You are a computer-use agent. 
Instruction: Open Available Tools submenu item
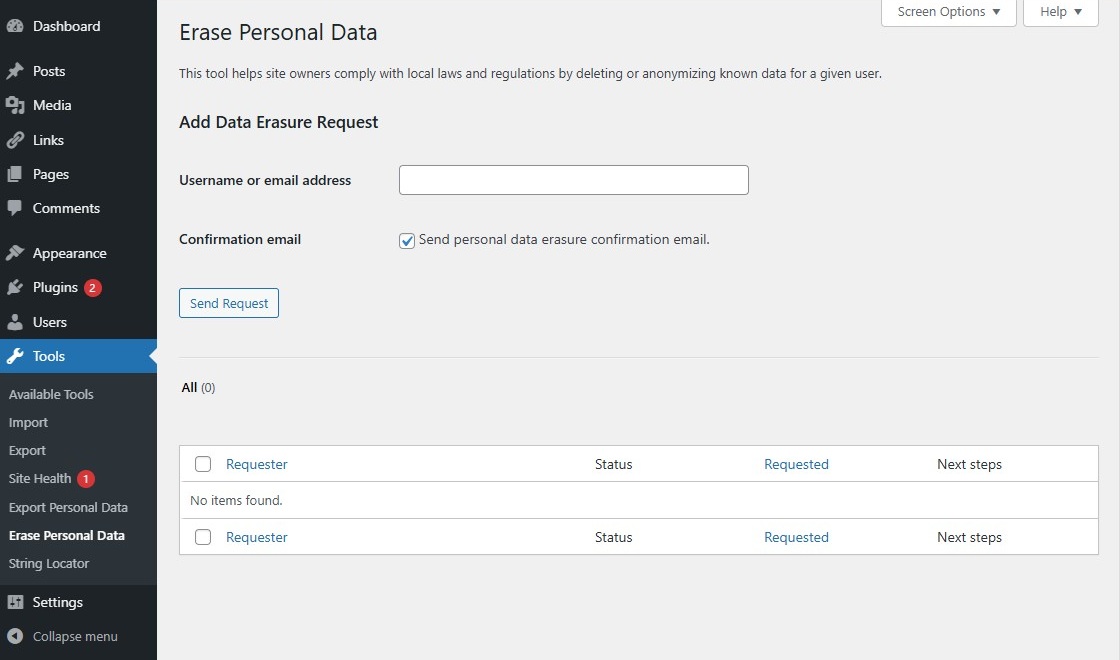click(x=51, y=394)
